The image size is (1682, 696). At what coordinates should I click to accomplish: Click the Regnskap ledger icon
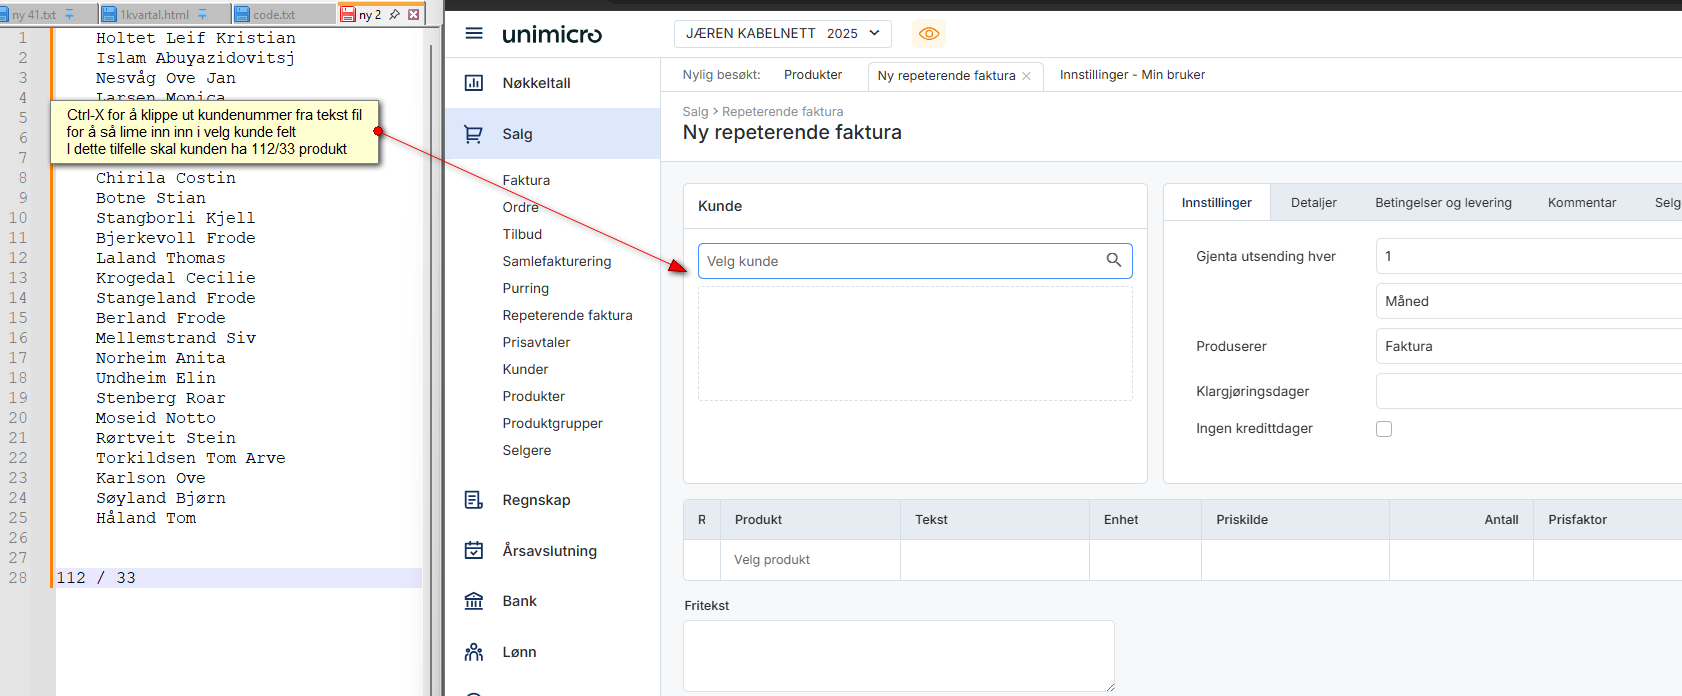tap(474, 500)
